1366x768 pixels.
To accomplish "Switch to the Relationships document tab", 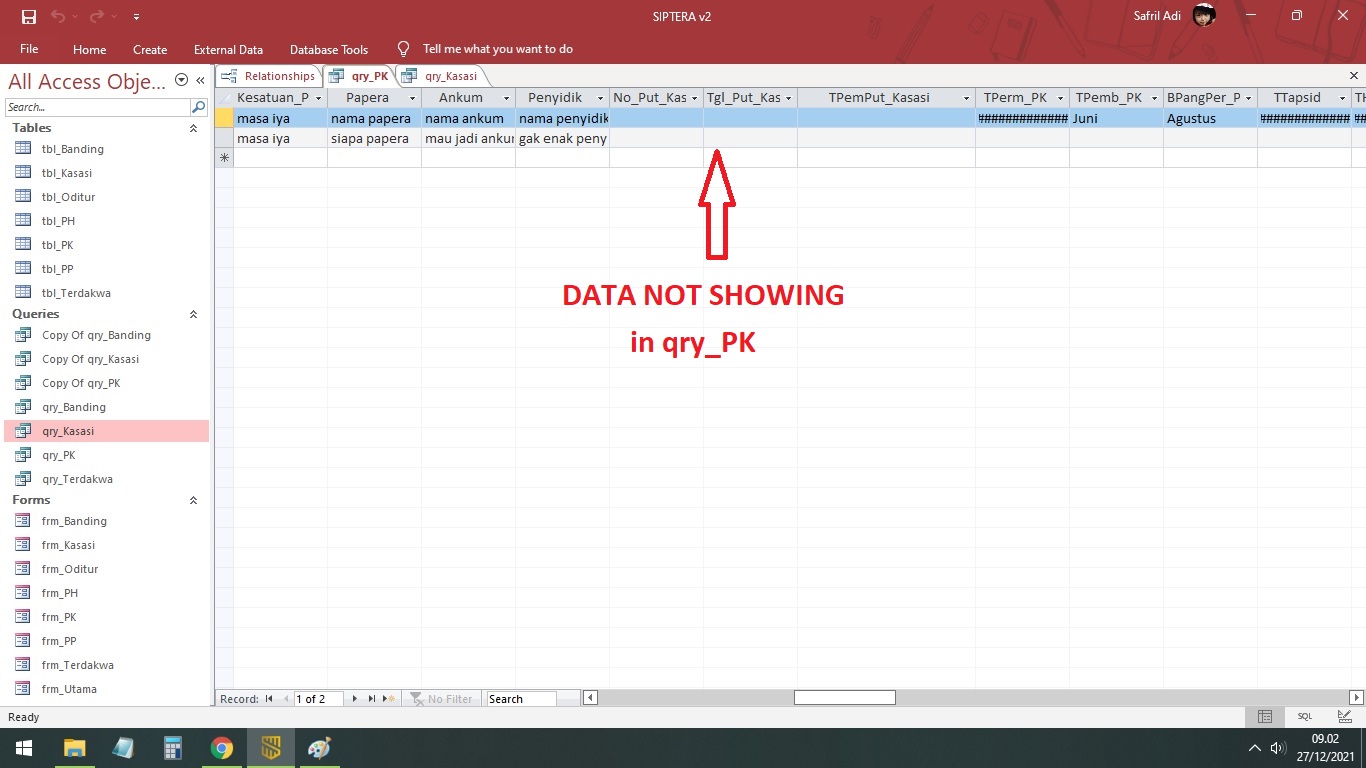I will click(268, 76).
